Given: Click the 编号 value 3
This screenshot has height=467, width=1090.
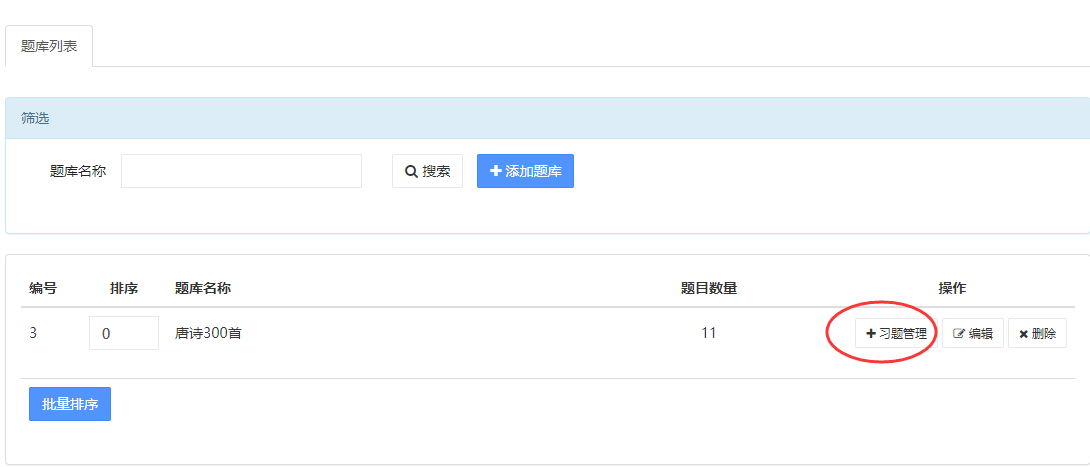Looking at the screenshot, I should [x=33, y=334].
